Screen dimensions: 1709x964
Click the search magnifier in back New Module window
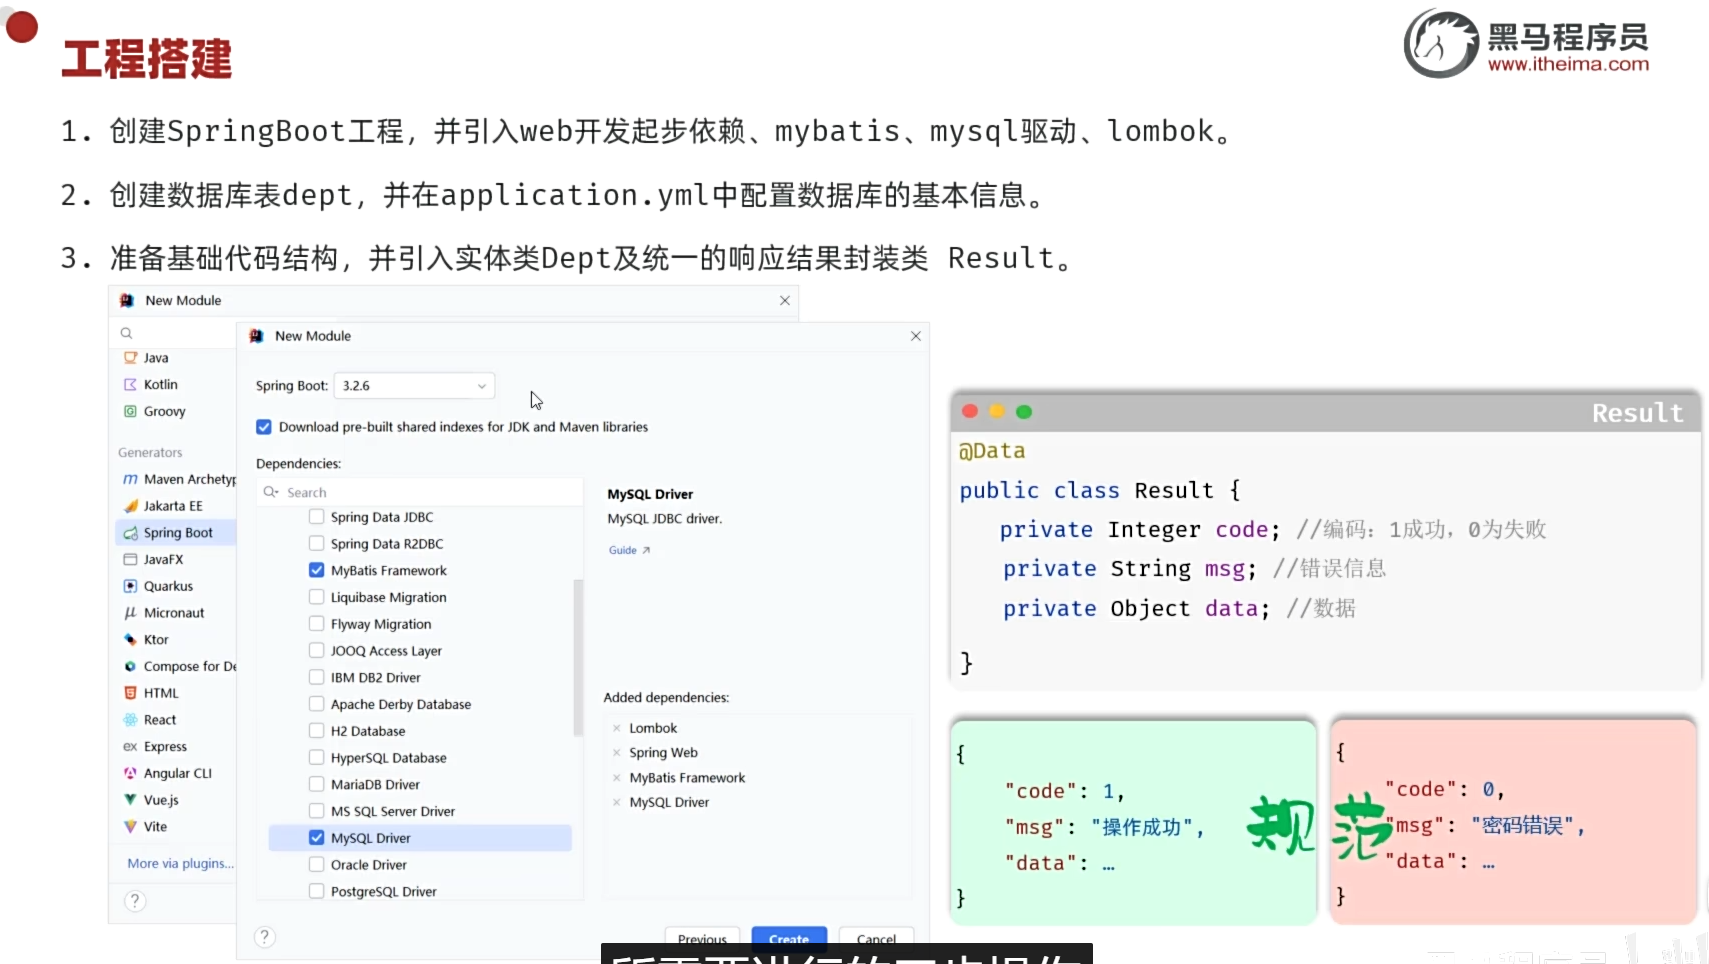tap(127, 333)
